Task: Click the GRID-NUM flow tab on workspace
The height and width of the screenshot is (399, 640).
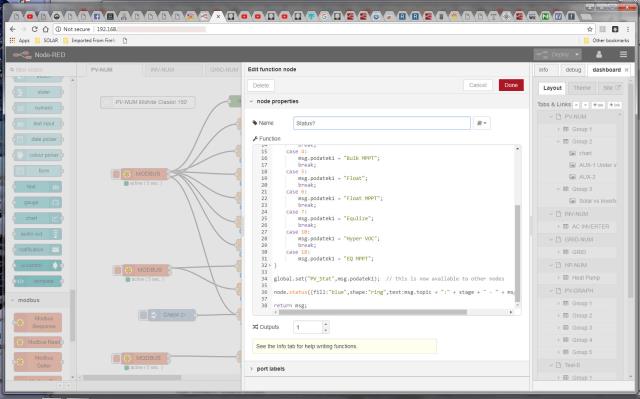Action: (224, 70)
